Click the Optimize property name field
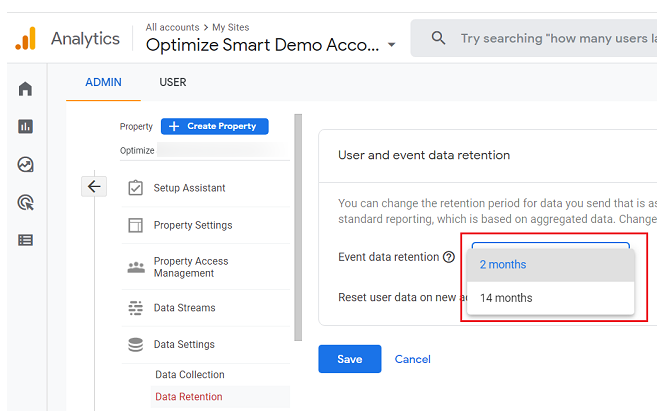Image resolution: width=669 pixels, height=417 pixels. click(205, 150)
